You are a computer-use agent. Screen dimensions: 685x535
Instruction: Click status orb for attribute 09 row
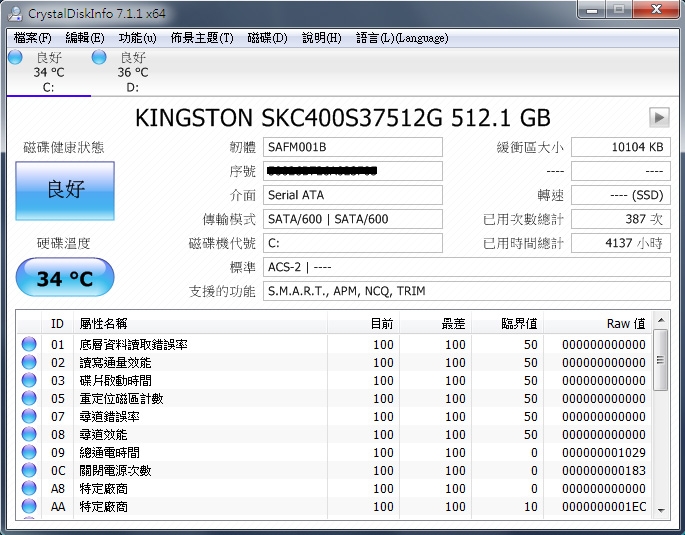tap(29, 452)
